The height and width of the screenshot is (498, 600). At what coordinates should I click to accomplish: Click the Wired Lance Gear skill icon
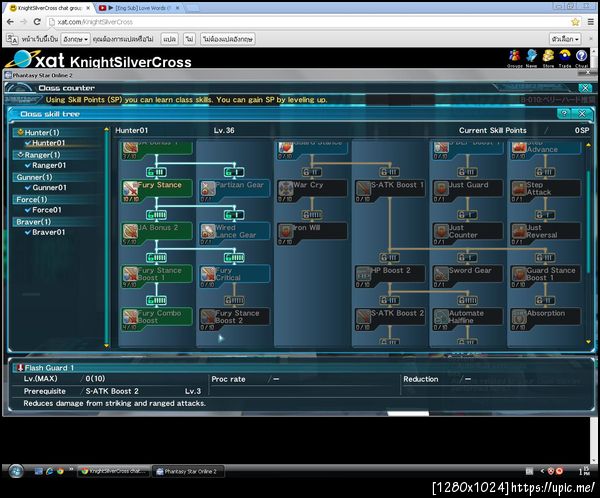[208, 231]
